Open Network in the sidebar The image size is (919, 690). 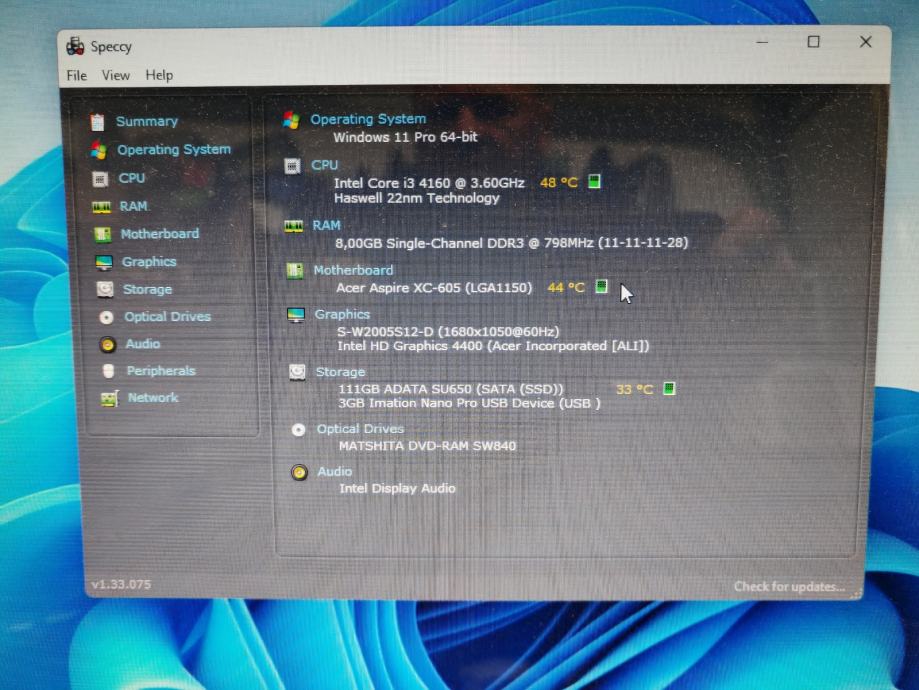tap(152, 397)
